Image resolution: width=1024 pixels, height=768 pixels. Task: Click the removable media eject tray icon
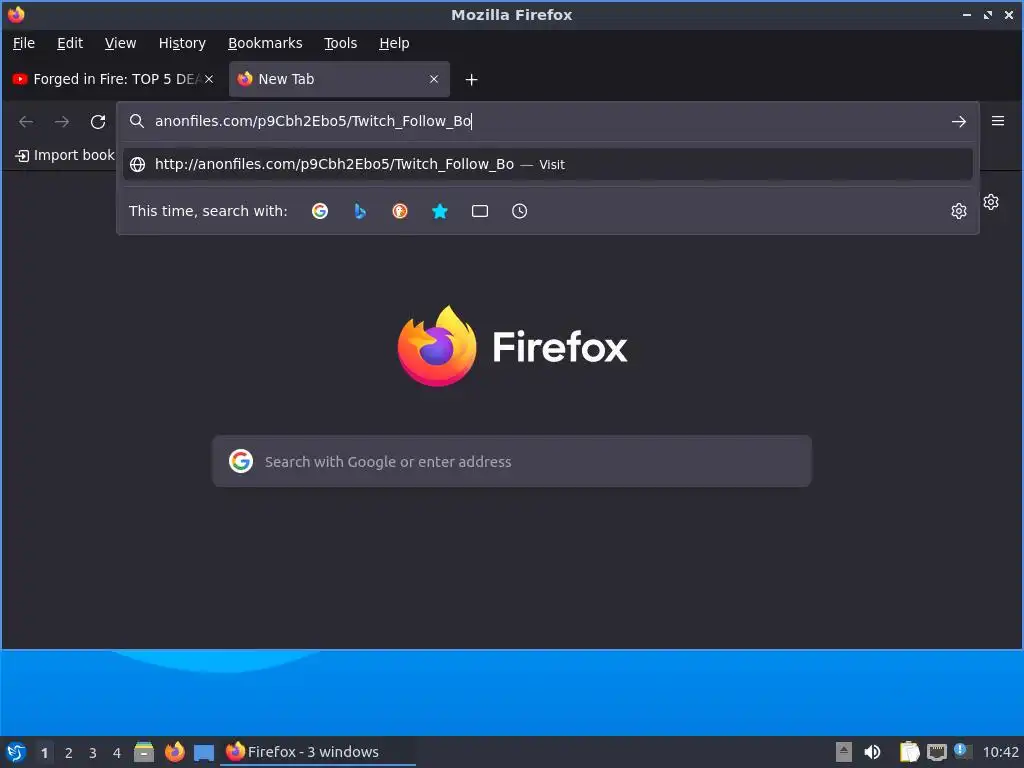coord(844,752)
